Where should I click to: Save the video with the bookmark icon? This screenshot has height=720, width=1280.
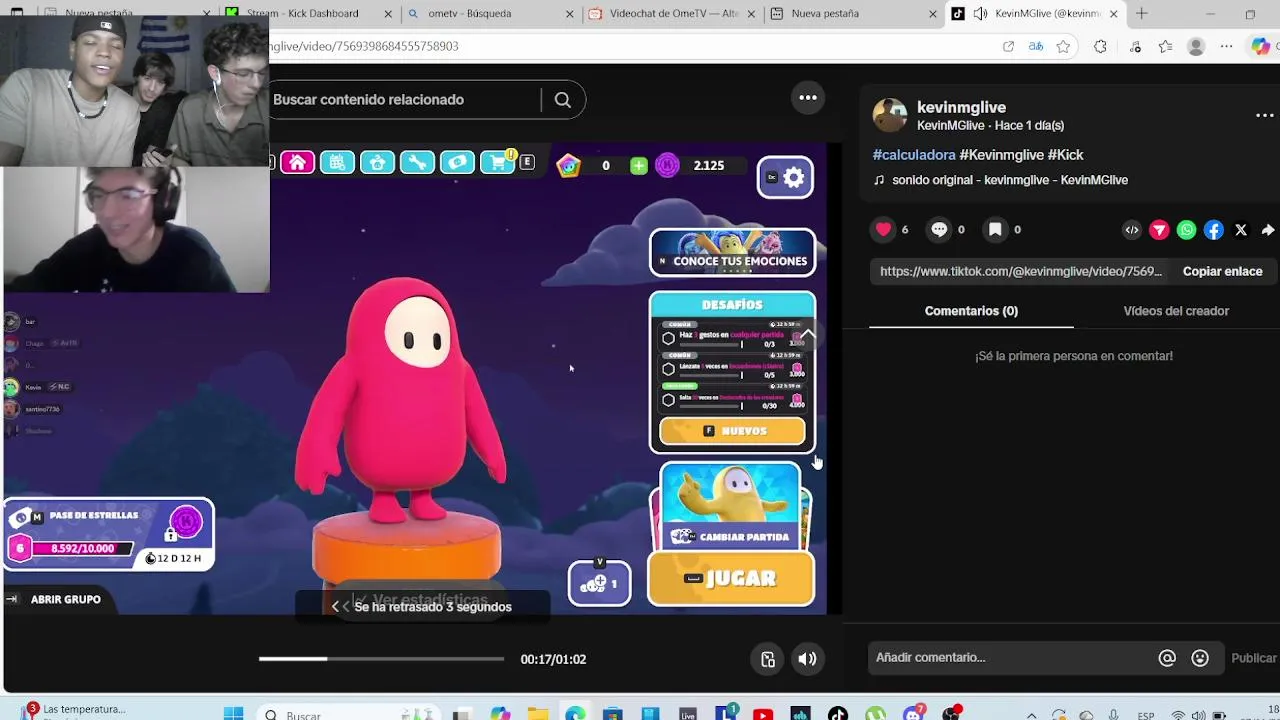pyautogui.click(x=995, y=230)
